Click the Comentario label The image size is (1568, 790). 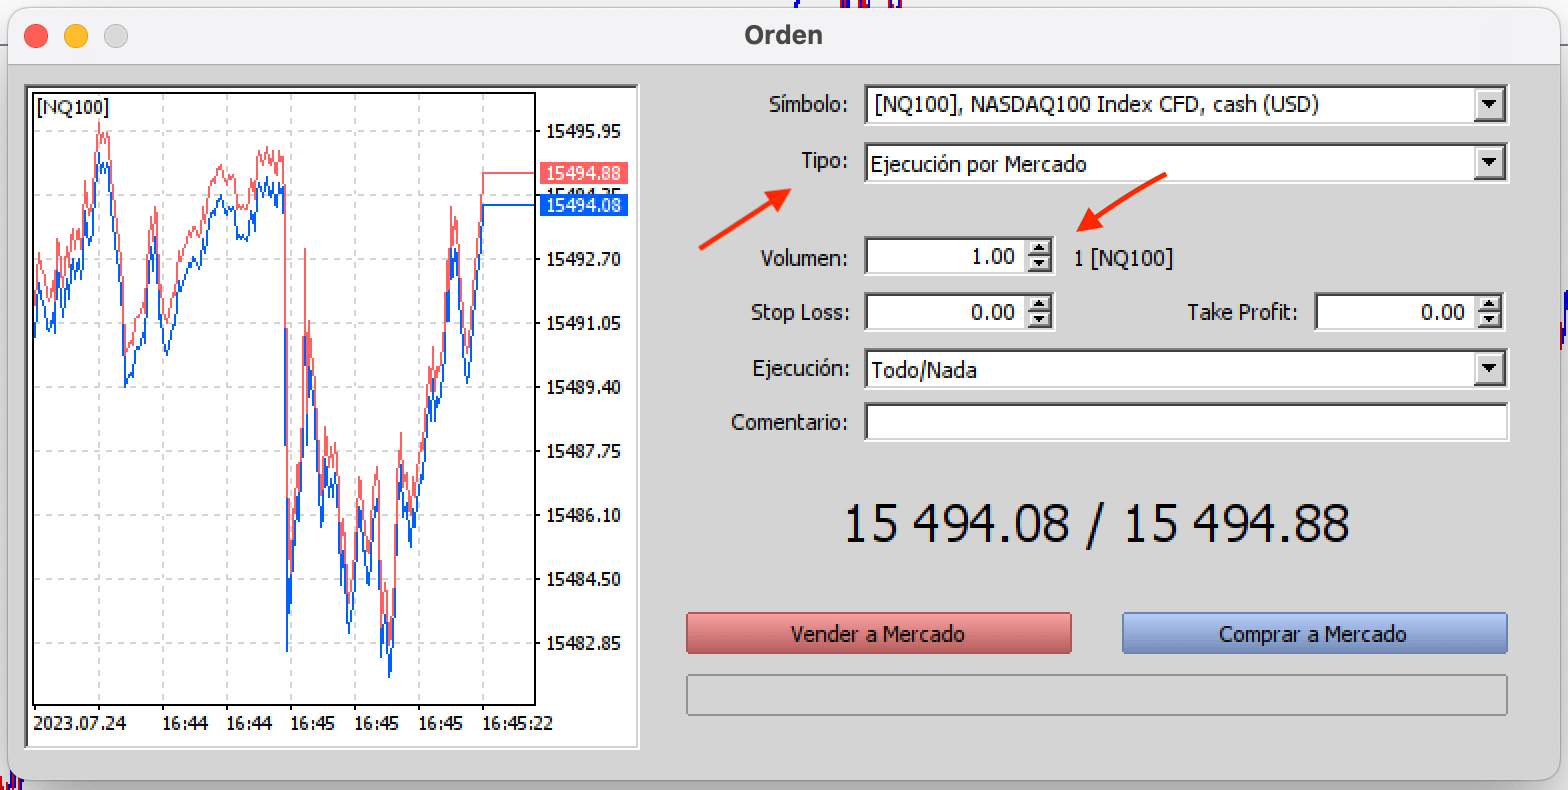[x=790, y=422]
